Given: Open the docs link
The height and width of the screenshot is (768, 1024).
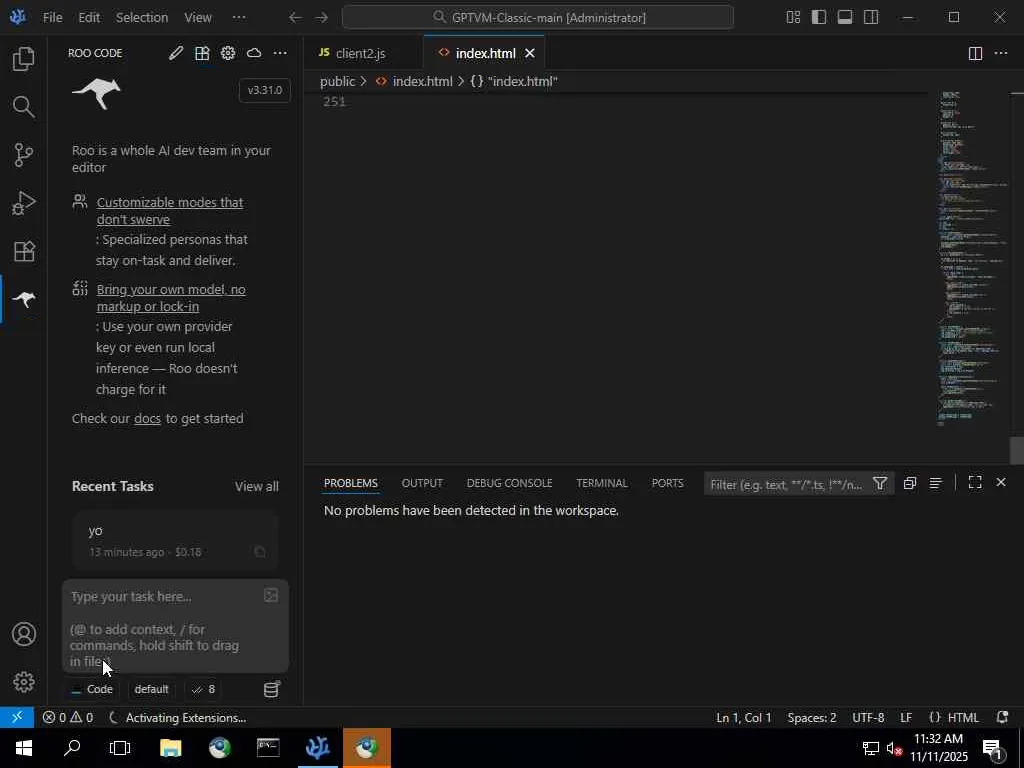Looking at the screenshot, I should pos(147,419).
